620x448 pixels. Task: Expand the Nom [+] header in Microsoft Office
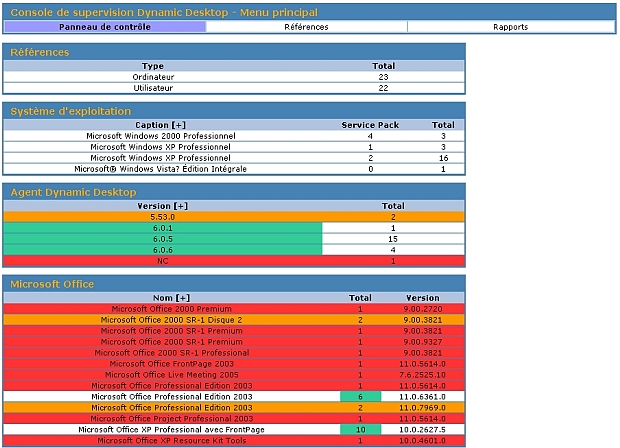point(171,298)
